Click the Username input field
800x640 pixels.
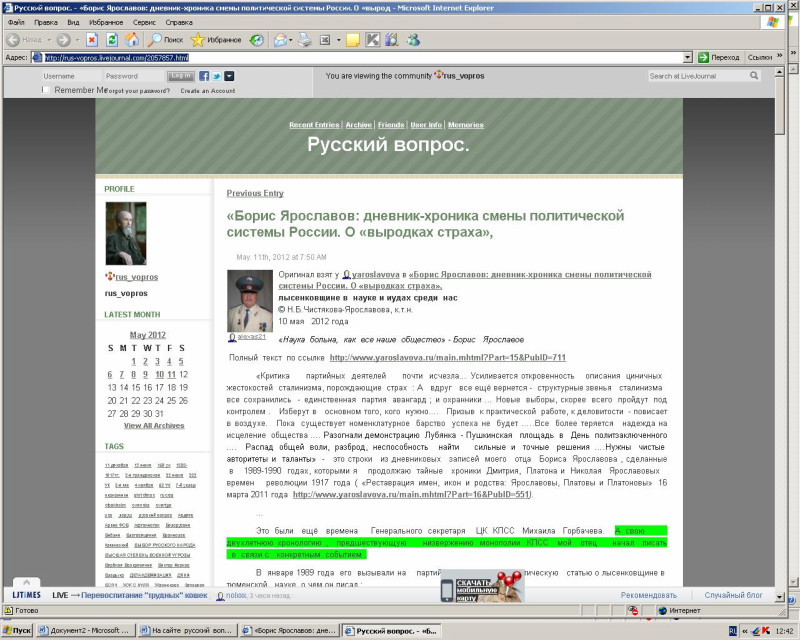coord(71,76)
